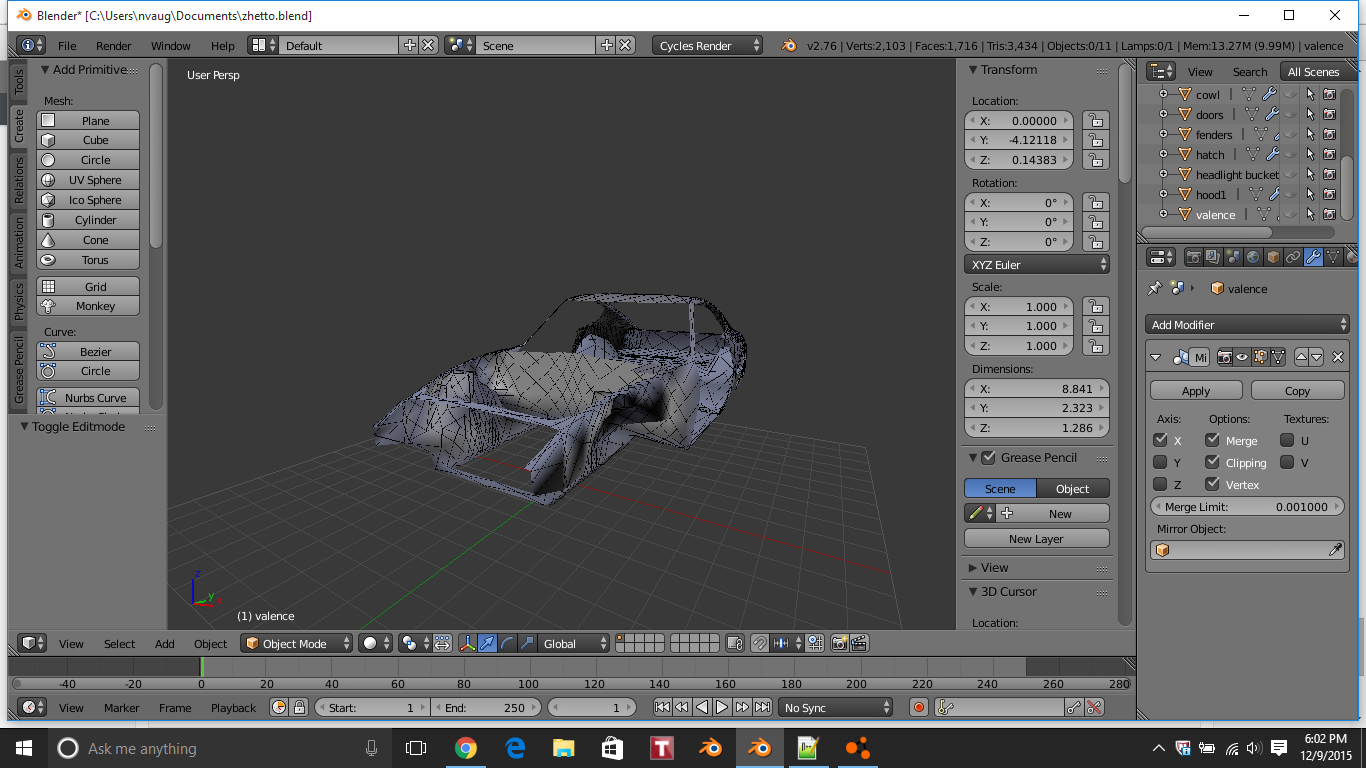Open the outliner Search menu
This screenshot has height=768, width=1366.
(1250, 72)
